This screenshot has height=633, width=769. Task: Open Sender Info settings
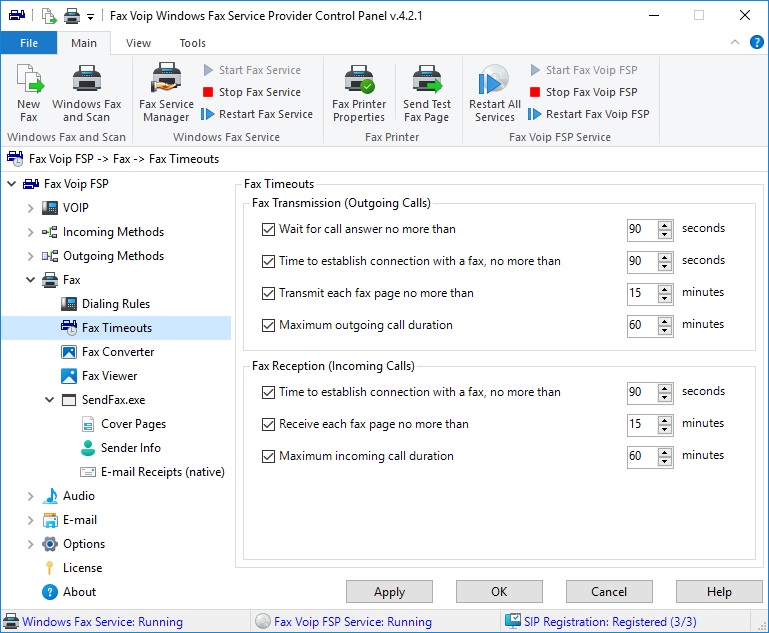(x=130, y=448)
